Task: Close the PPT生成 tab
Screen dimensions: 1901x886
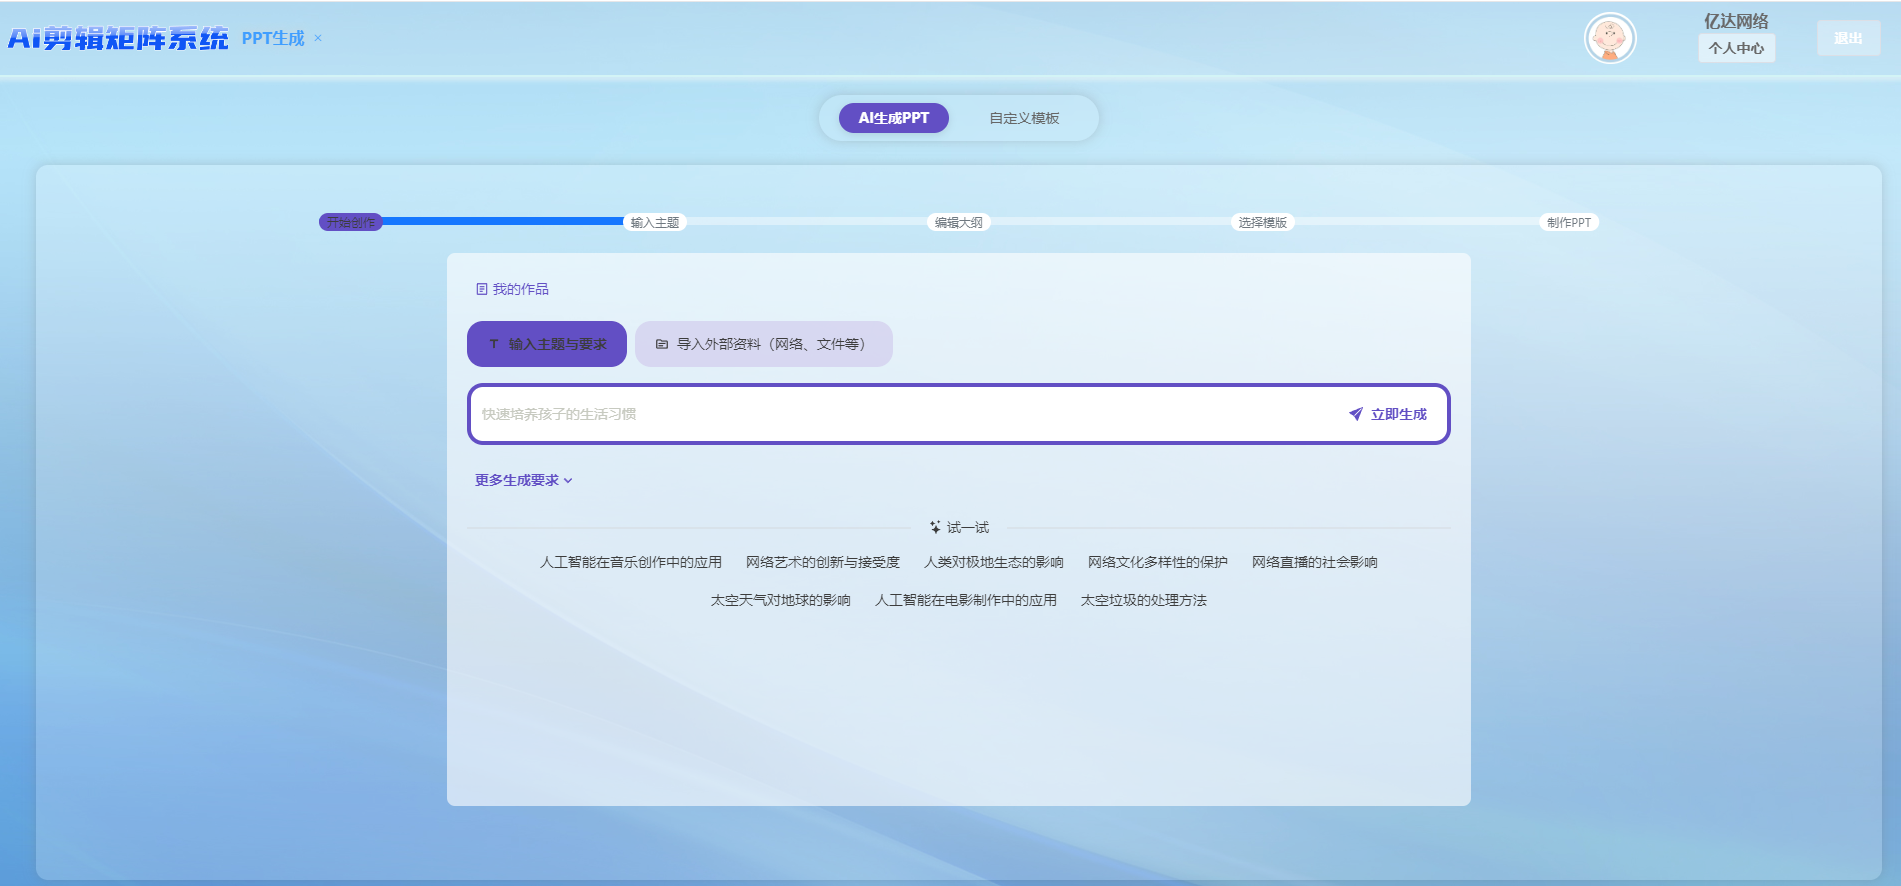Action: click(x=318, y=38)
